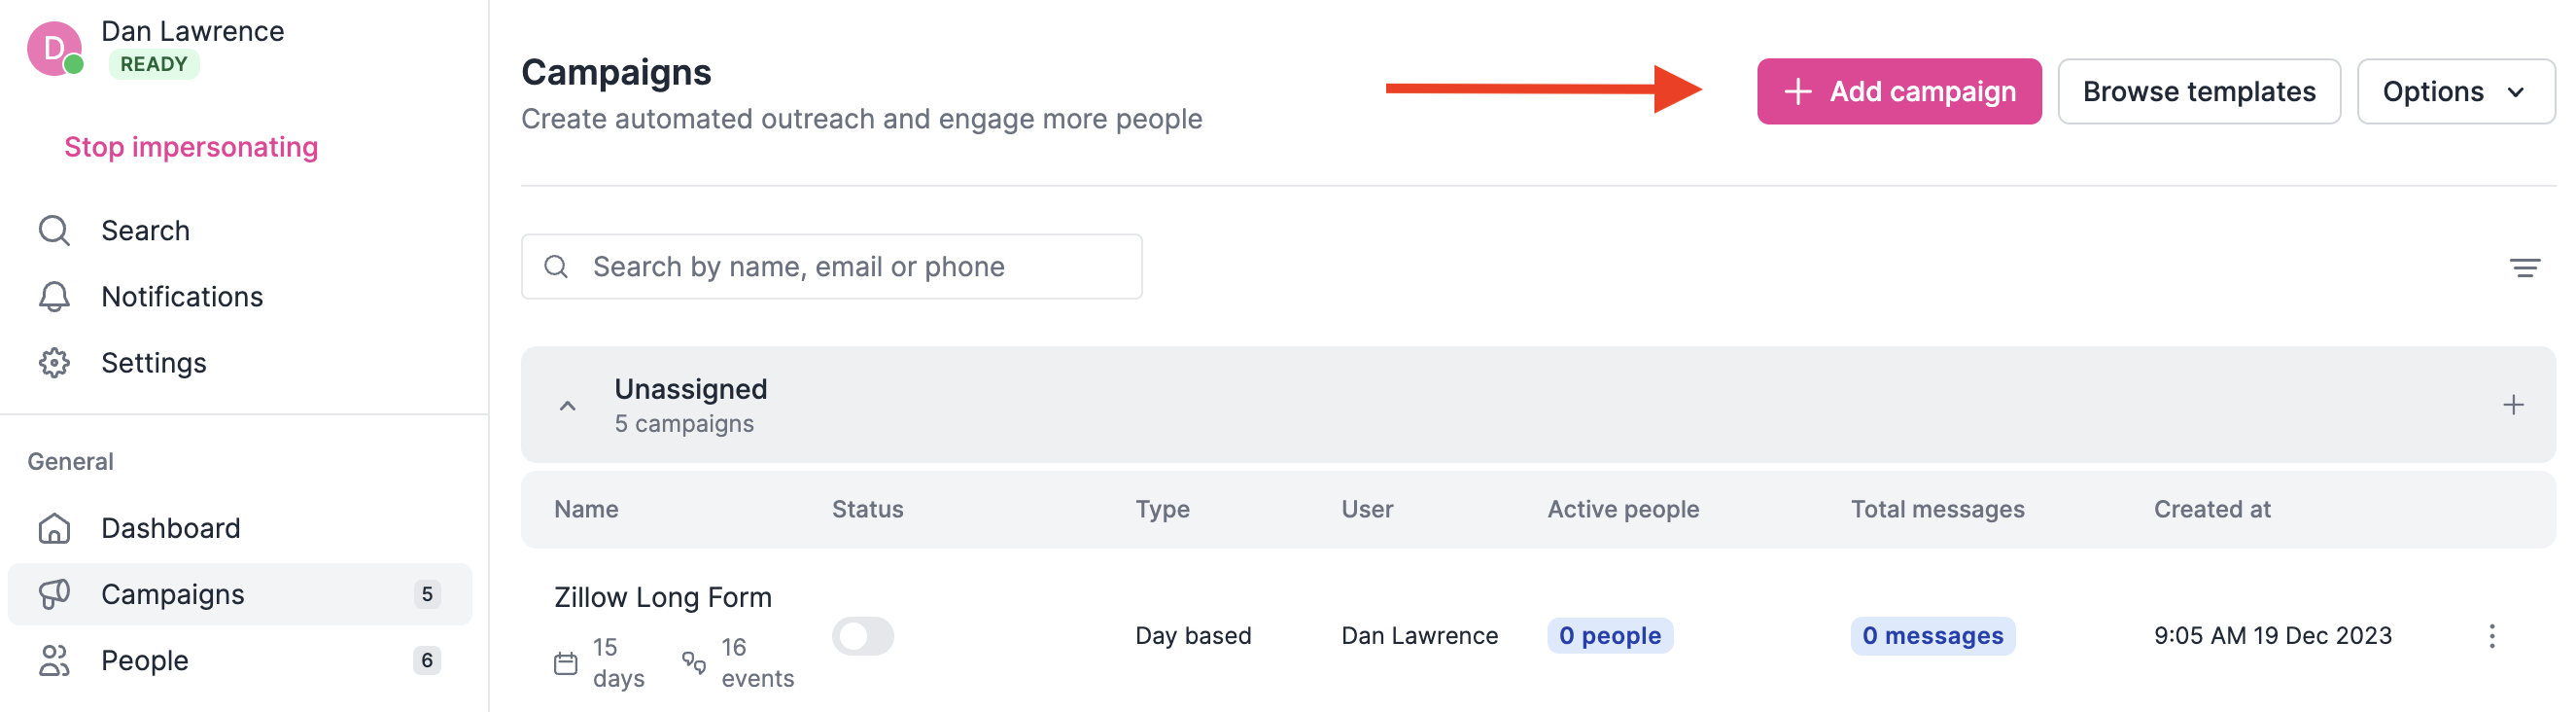Select Campaigns in the sidebar menu
Image resolution: width=2576 pixels, height=712 pixels.
pyautogui.click(x=172, y=593)
